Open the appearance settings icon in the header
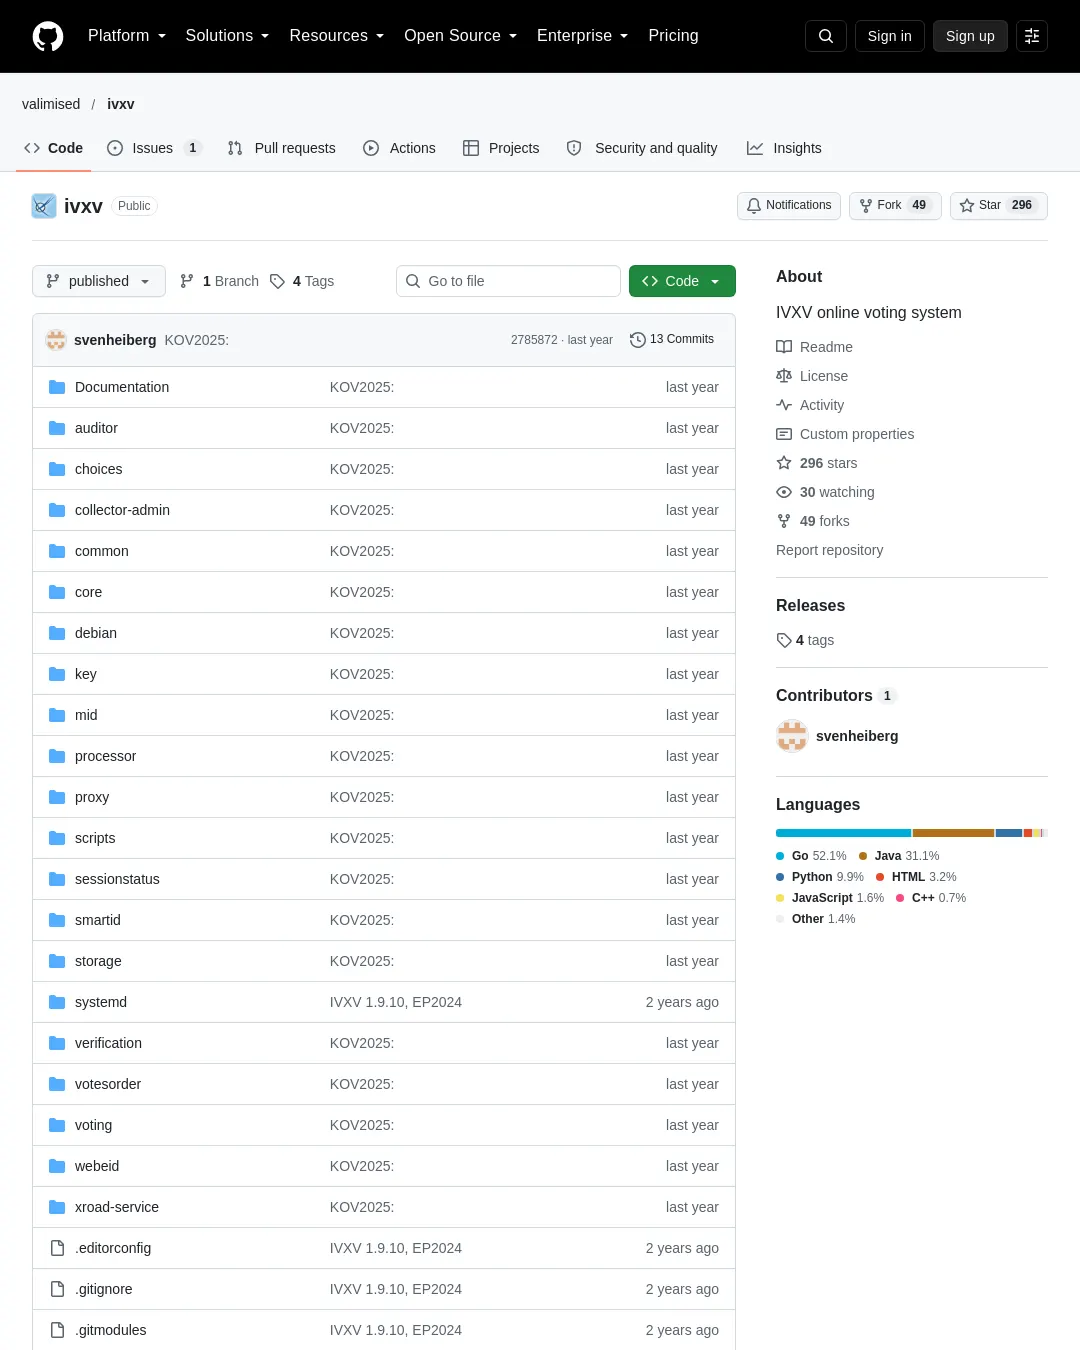The image size is (1080, 1350). click(1032, 36)
